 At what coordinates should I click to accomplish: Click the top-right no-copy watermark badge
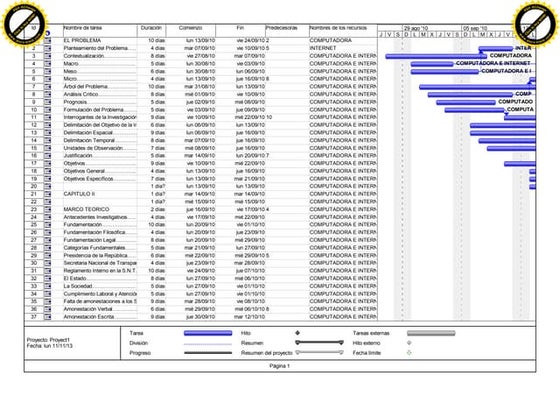click(535, 24)
